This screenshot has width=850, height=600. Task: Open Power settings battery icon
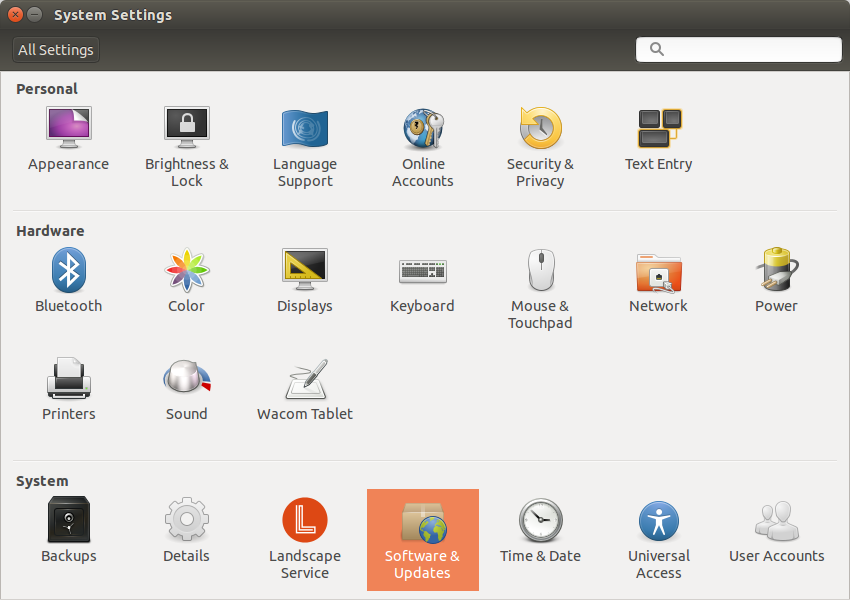777,269
